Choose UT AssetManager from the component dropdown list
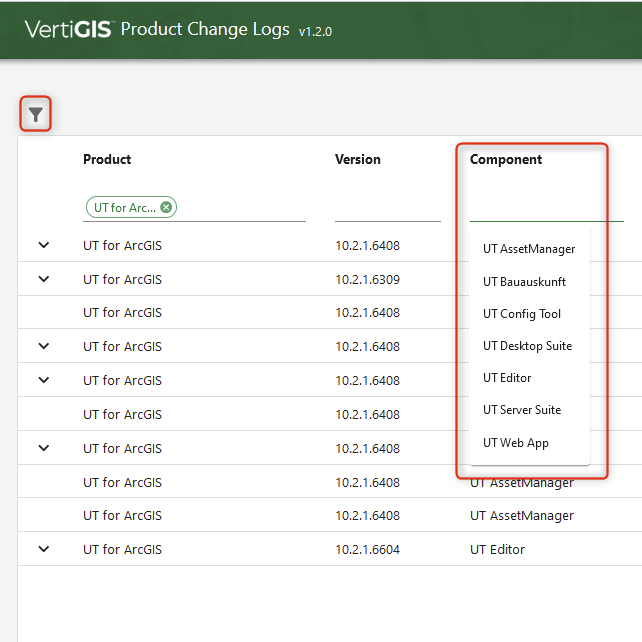 [x=529, y=249]
